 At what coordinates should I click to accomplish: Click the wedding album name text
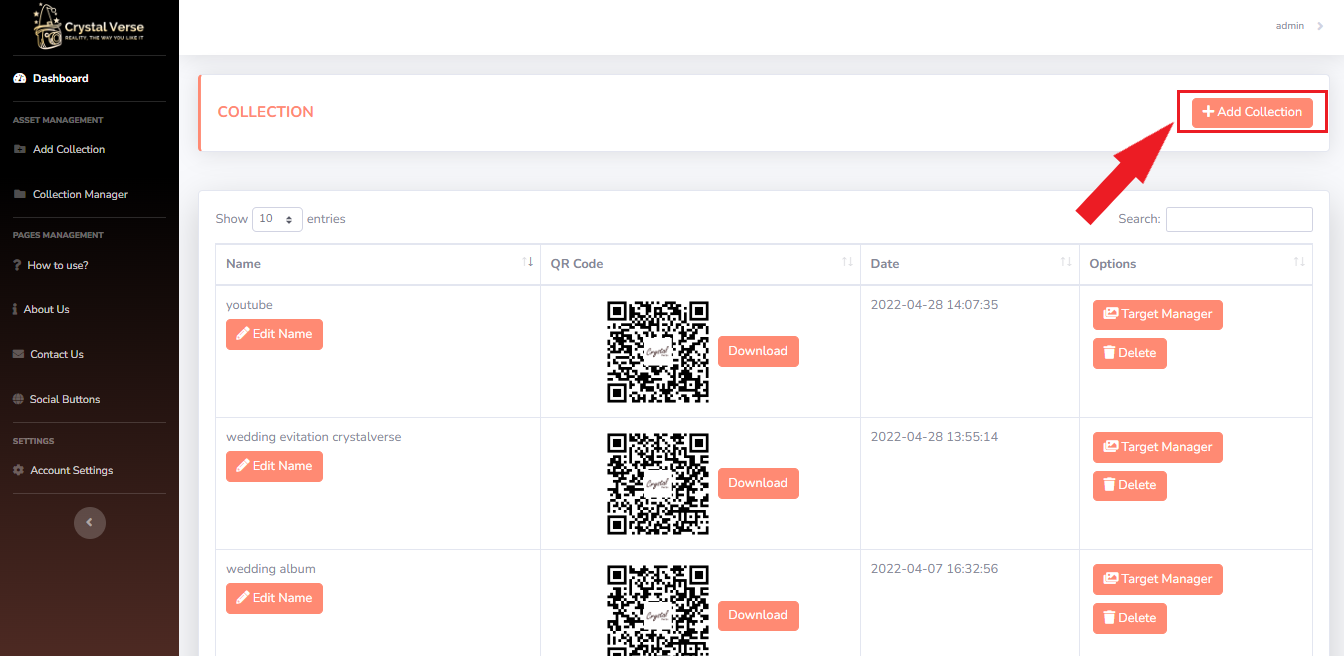tap(271, 569)
